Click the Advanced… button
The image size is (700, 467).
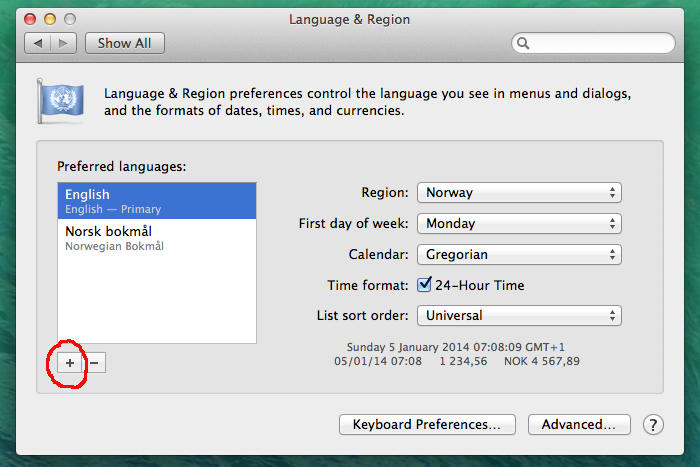[579, 425]
